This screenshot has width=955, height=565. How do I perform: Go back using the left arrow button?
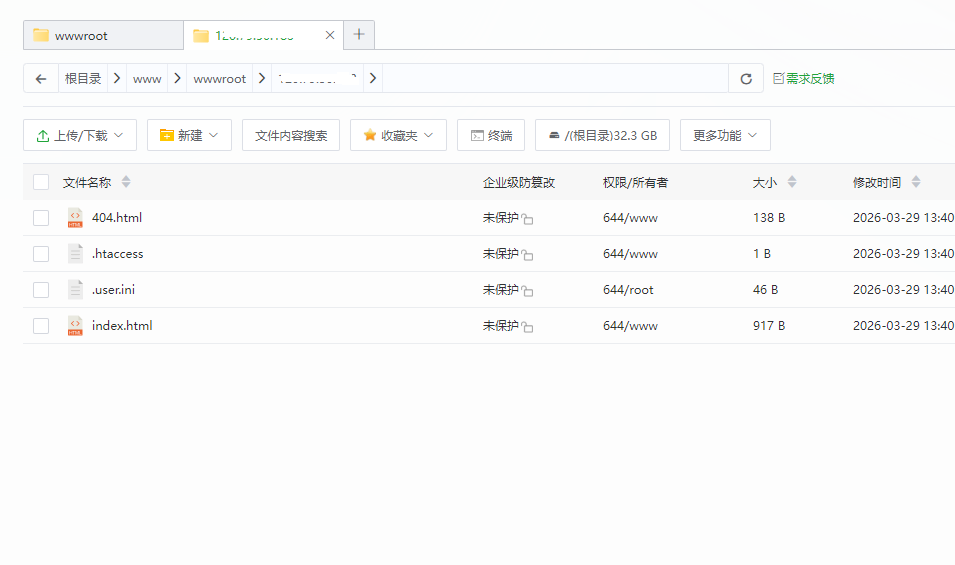(x=41, y=79)
